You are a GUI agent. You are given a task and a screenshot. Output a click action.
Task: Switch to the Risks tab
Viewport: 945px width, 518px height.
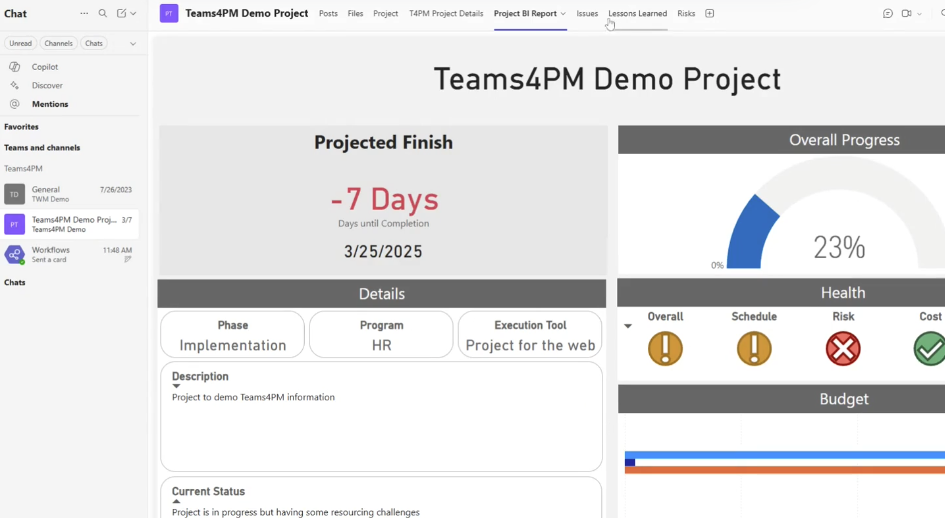click(x=686, y=14)
